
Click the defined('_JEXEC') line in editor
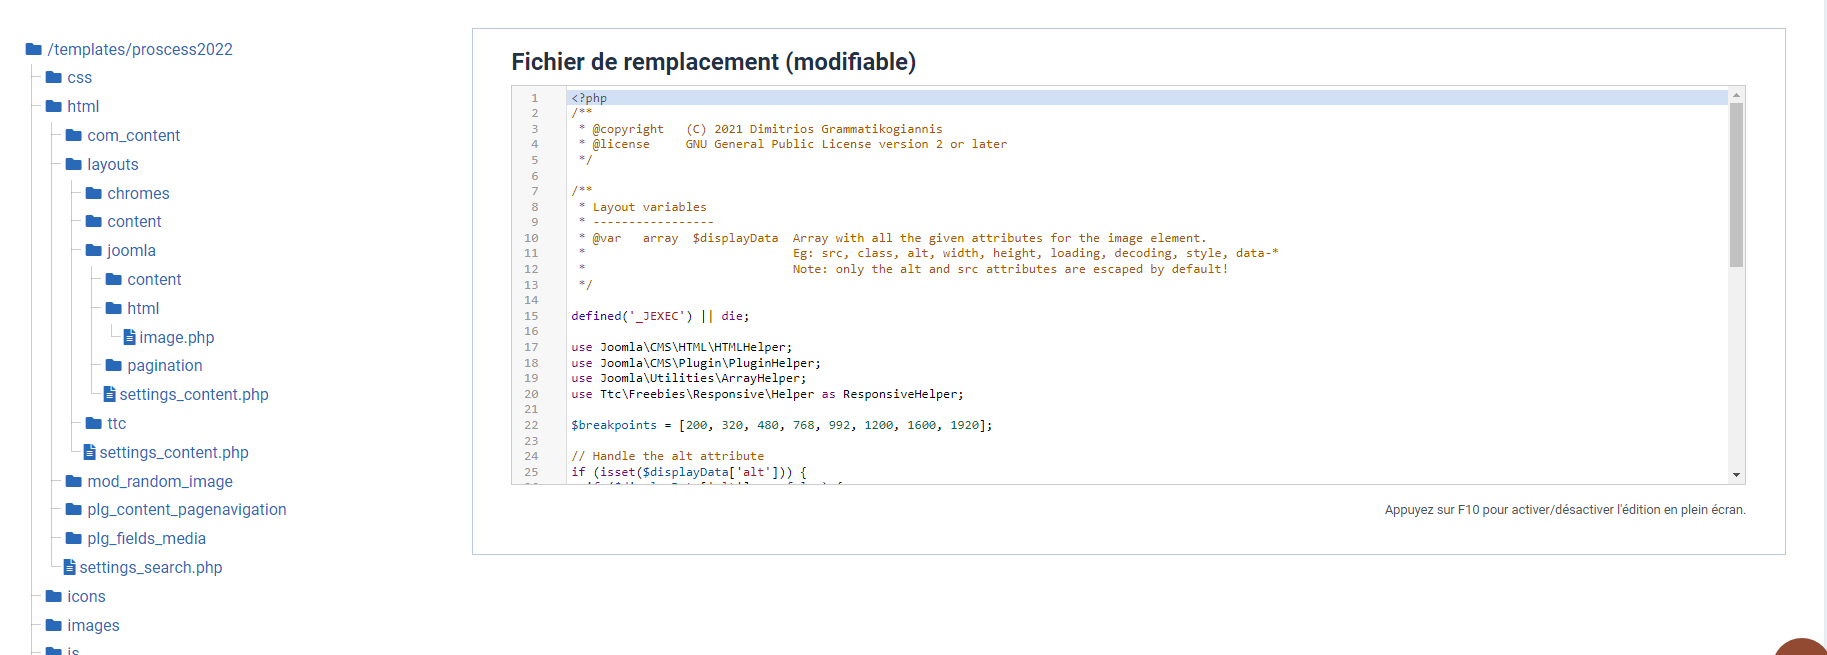tap(660, 316)
